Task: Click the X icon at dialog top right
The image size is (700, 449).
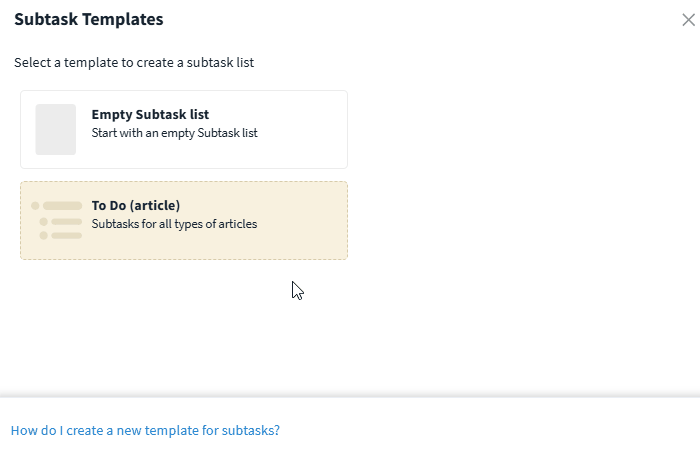Action: [x=688, y=20]
